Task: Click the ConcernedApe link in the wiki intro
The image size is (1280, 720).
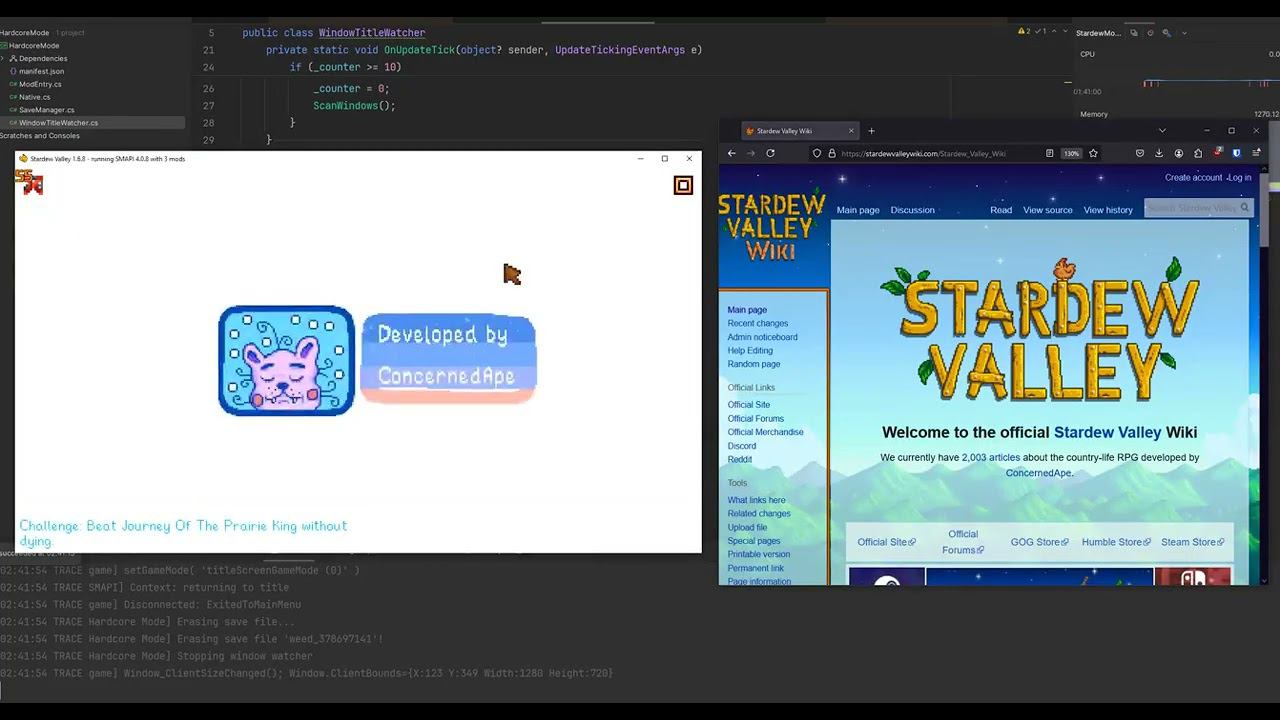Action: (1038, 473)
